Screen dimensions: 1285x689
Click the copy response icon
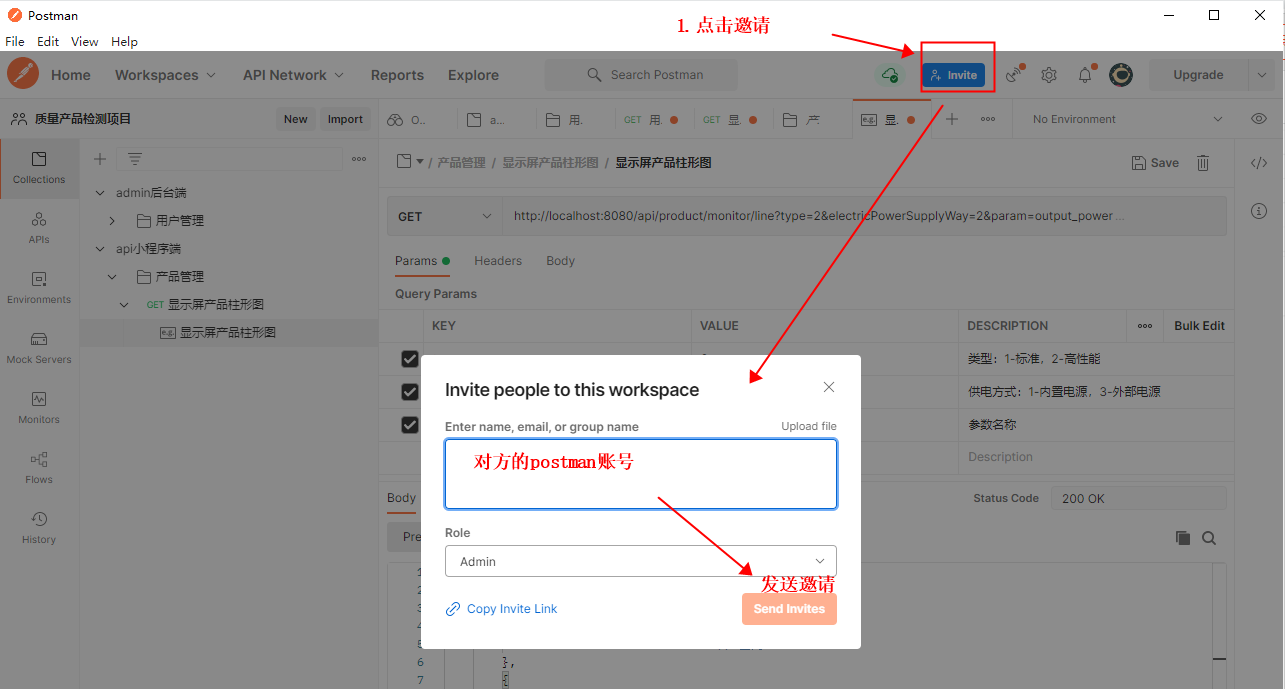point(1183,538)
